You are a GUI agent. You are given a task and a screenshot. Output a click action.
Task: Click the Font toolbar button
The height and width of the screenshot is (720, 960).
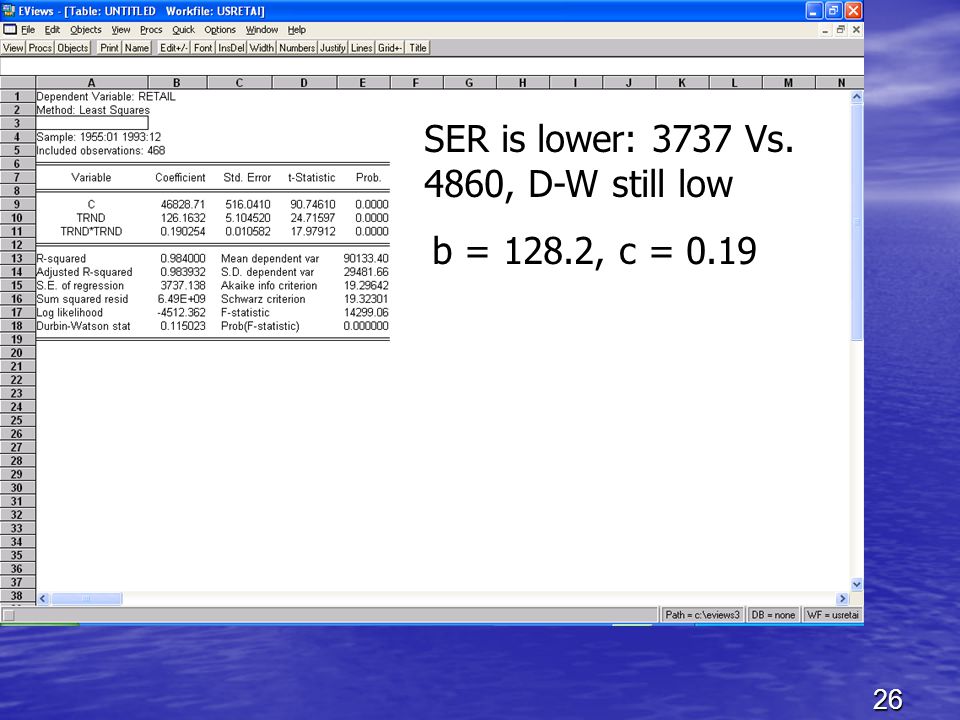(203, 48)
